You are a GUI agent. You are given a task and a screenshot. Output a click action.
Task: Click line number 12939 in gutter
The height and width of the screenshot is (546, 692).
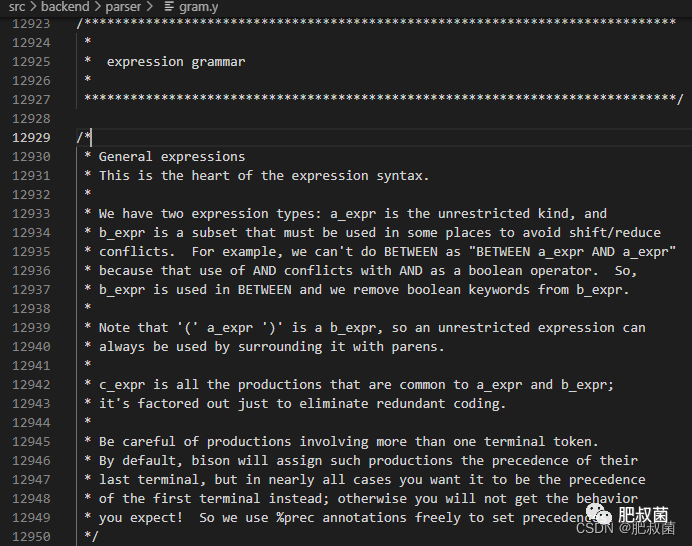pos(31,328)
